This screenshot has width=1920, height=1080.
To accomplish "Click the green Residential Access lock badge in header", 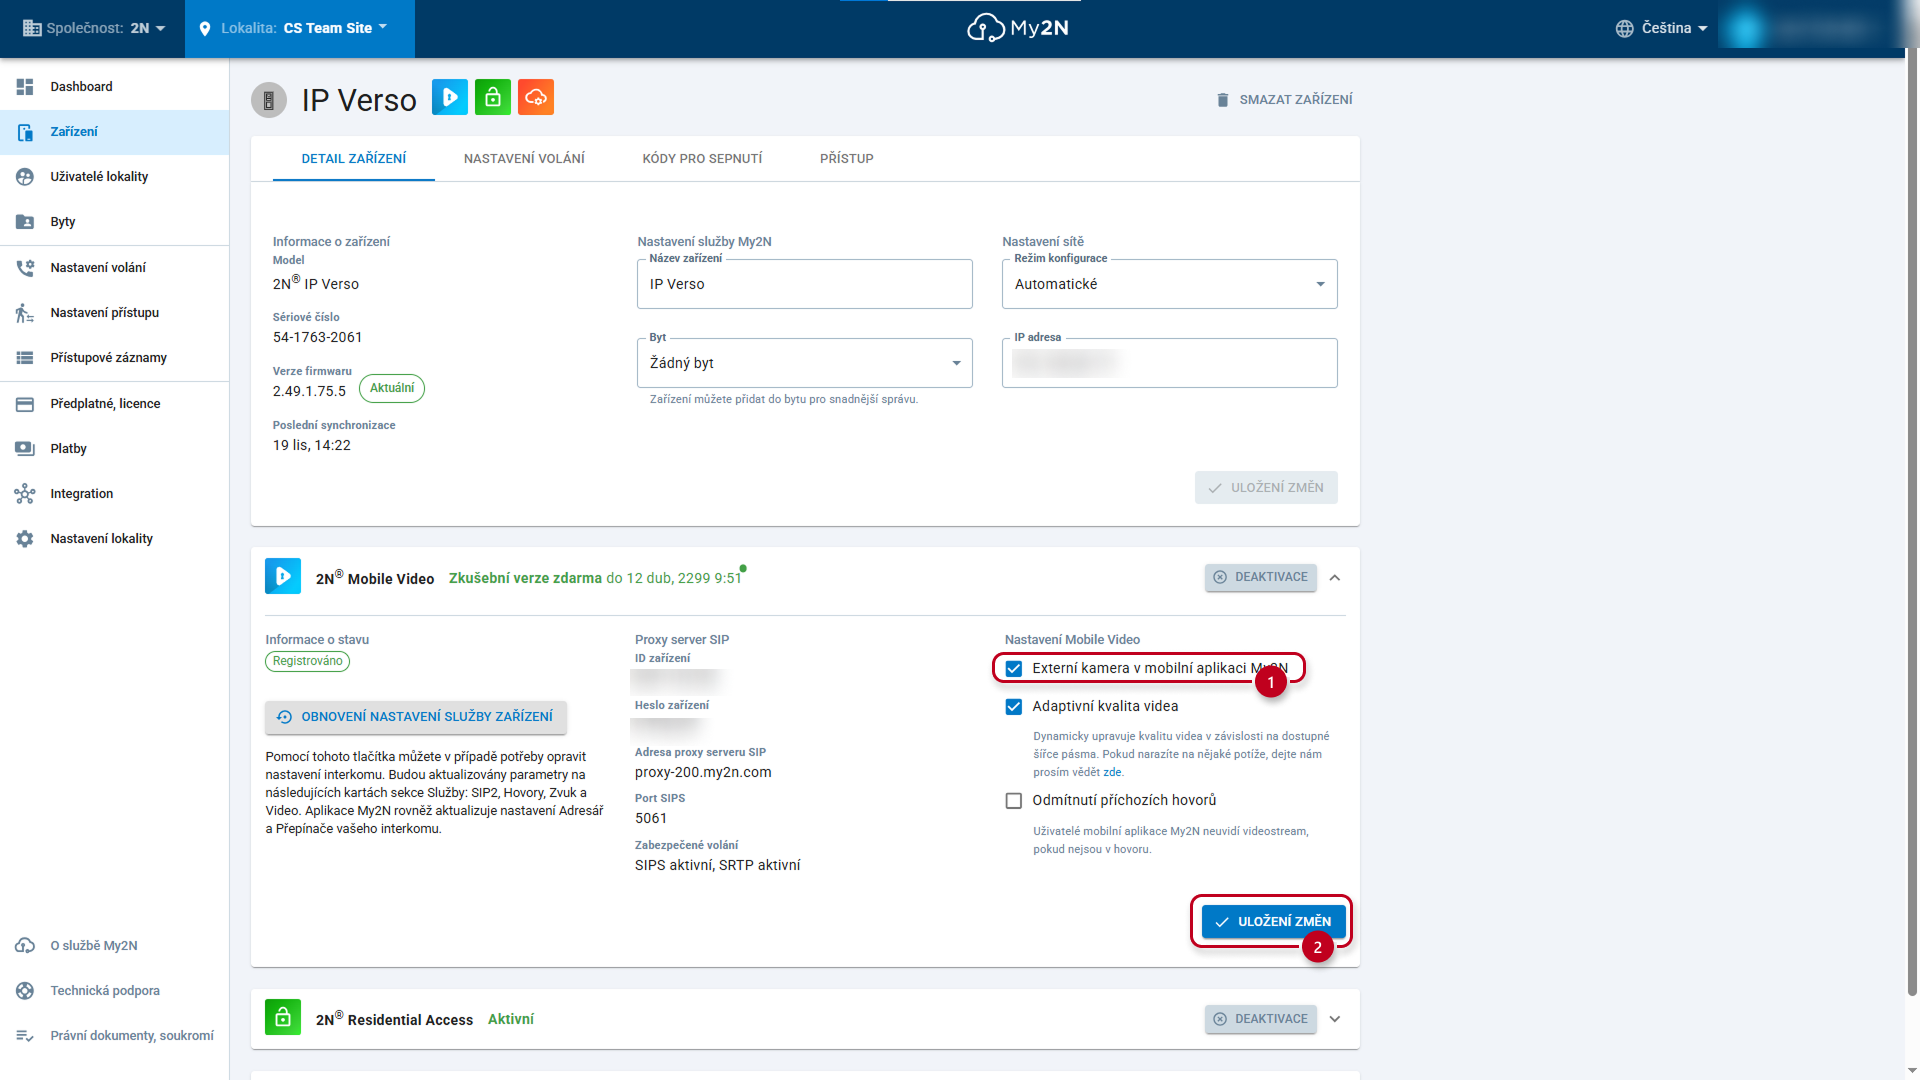I will (x=493, y=97).
